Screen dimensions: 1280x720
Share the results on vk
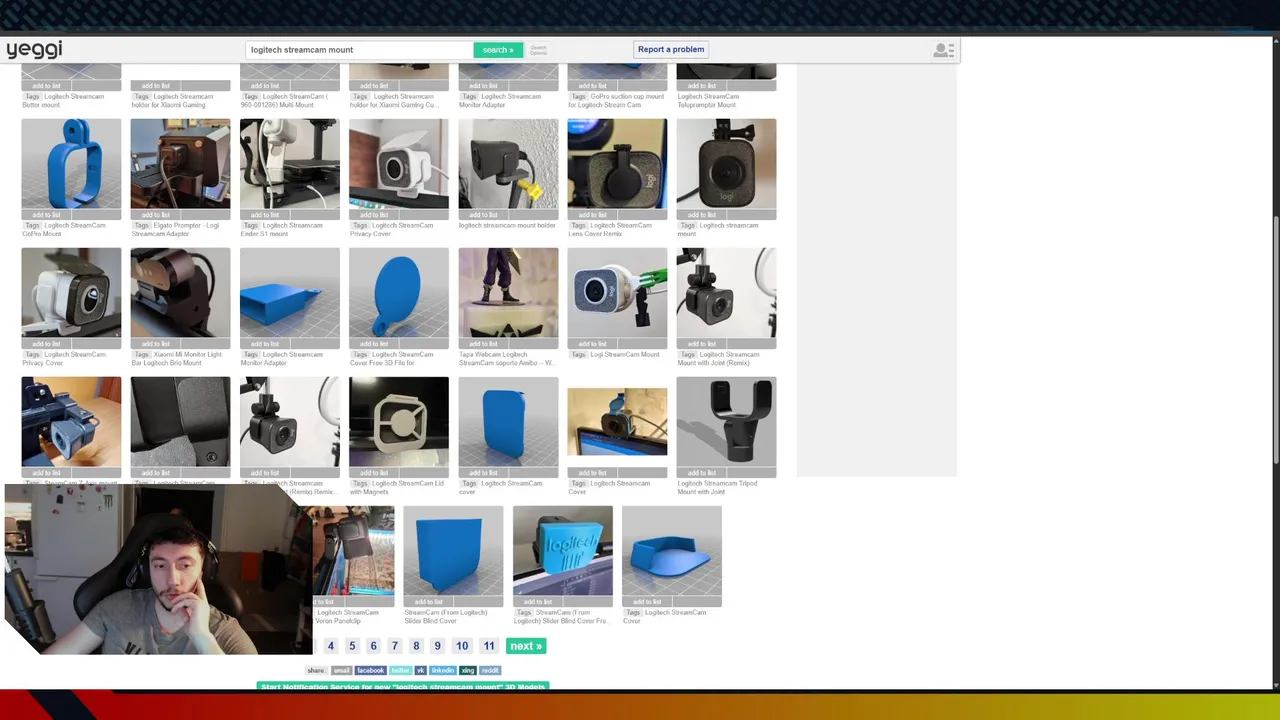click(420, 670)
